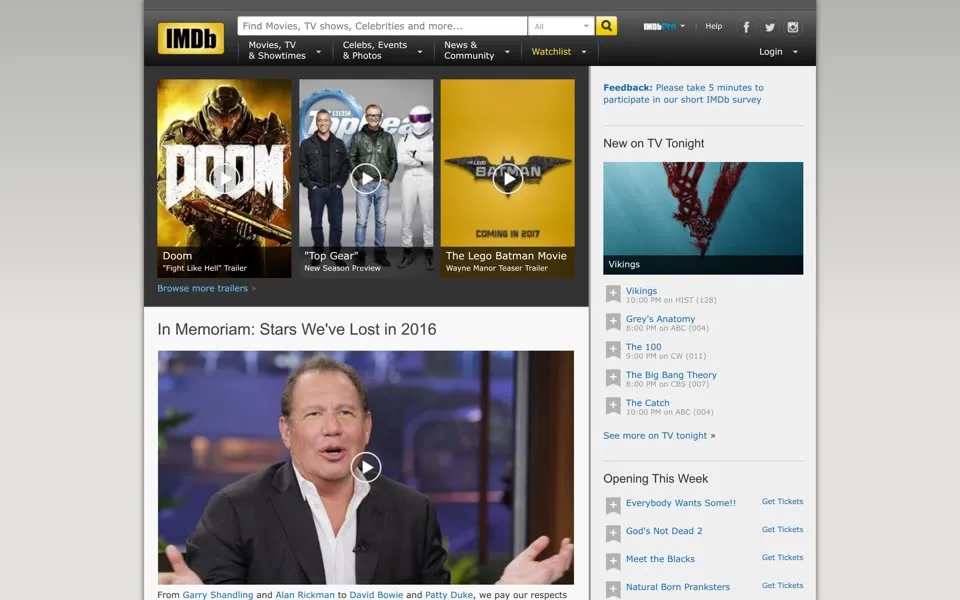Image resolution: width=960 pixels, height=600 pixels.
Task: Expand the Login dropdown arrow
Action: pyautogui.click(x=795, y=52)
